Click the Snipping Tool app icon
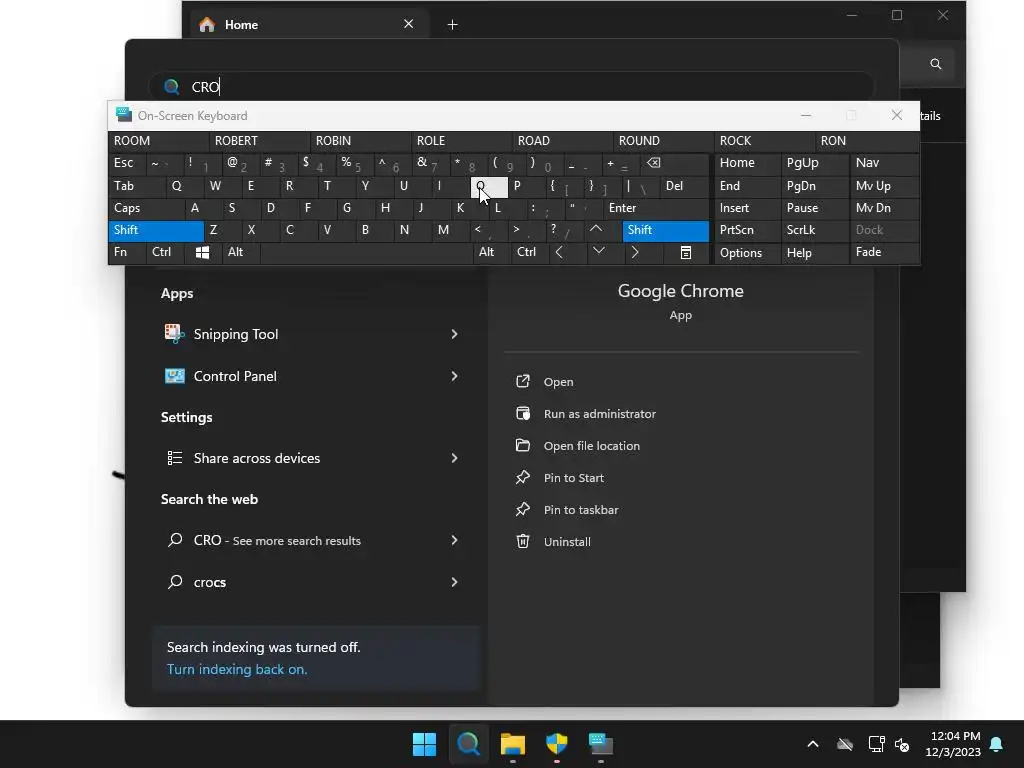 [x=174, y=334]
